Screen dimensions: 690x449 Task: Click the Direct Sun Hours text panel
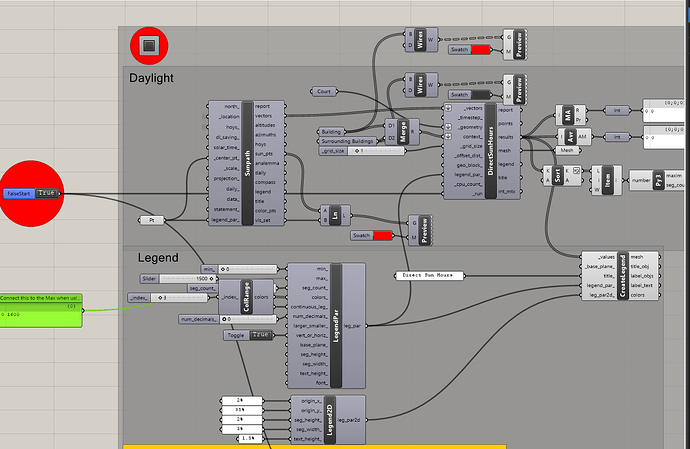tap(429, 276)
